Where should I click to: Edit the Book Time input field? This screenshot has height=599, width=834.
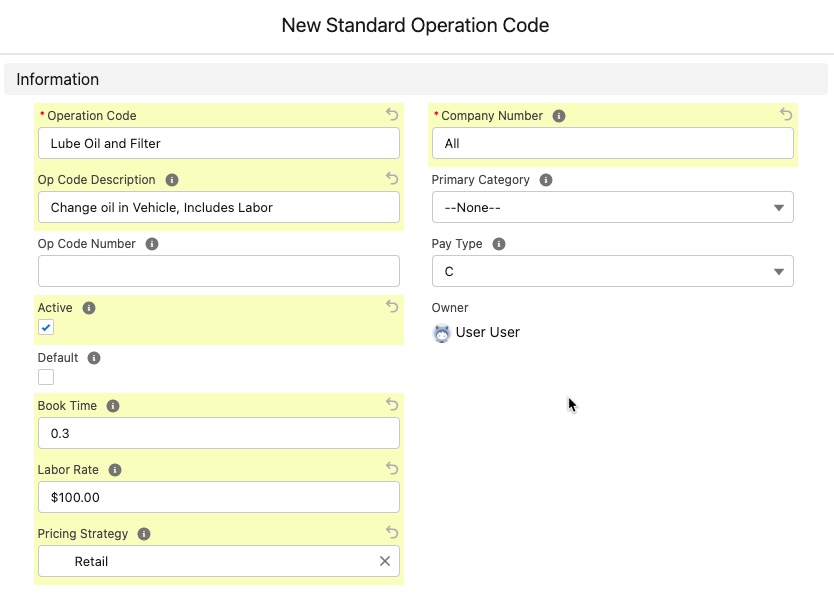pyautogui.click(x=218, y=433)
